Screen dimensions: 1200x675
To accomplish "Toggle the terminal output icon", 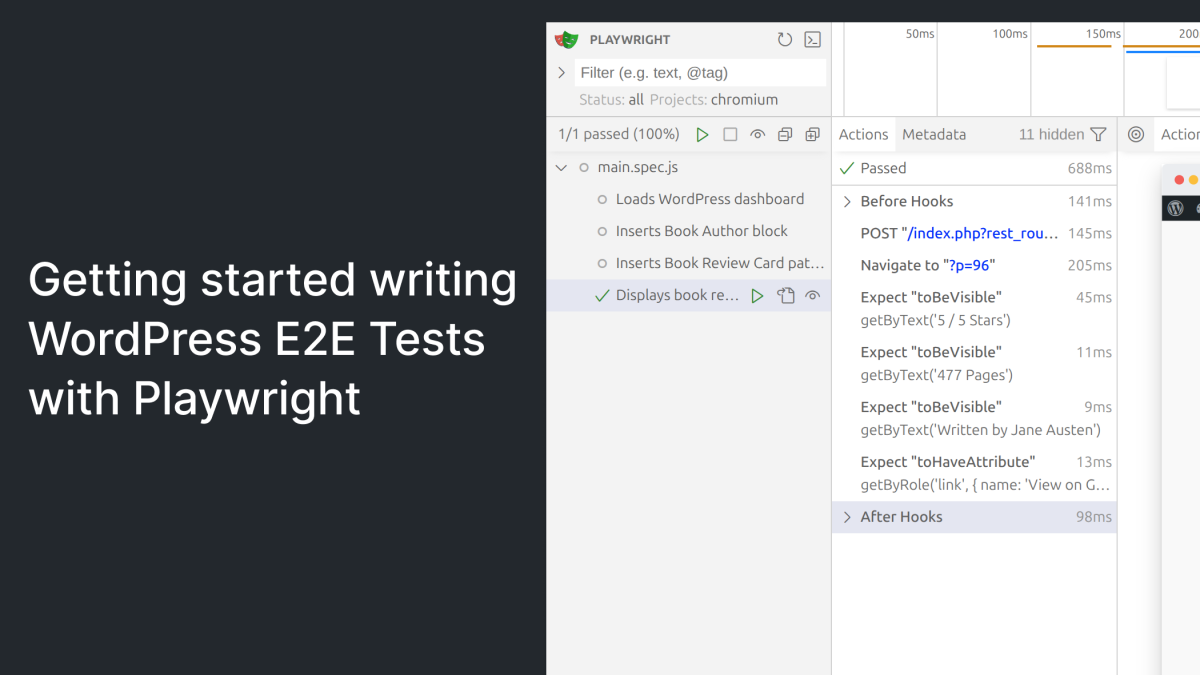I will pos(813,40).
